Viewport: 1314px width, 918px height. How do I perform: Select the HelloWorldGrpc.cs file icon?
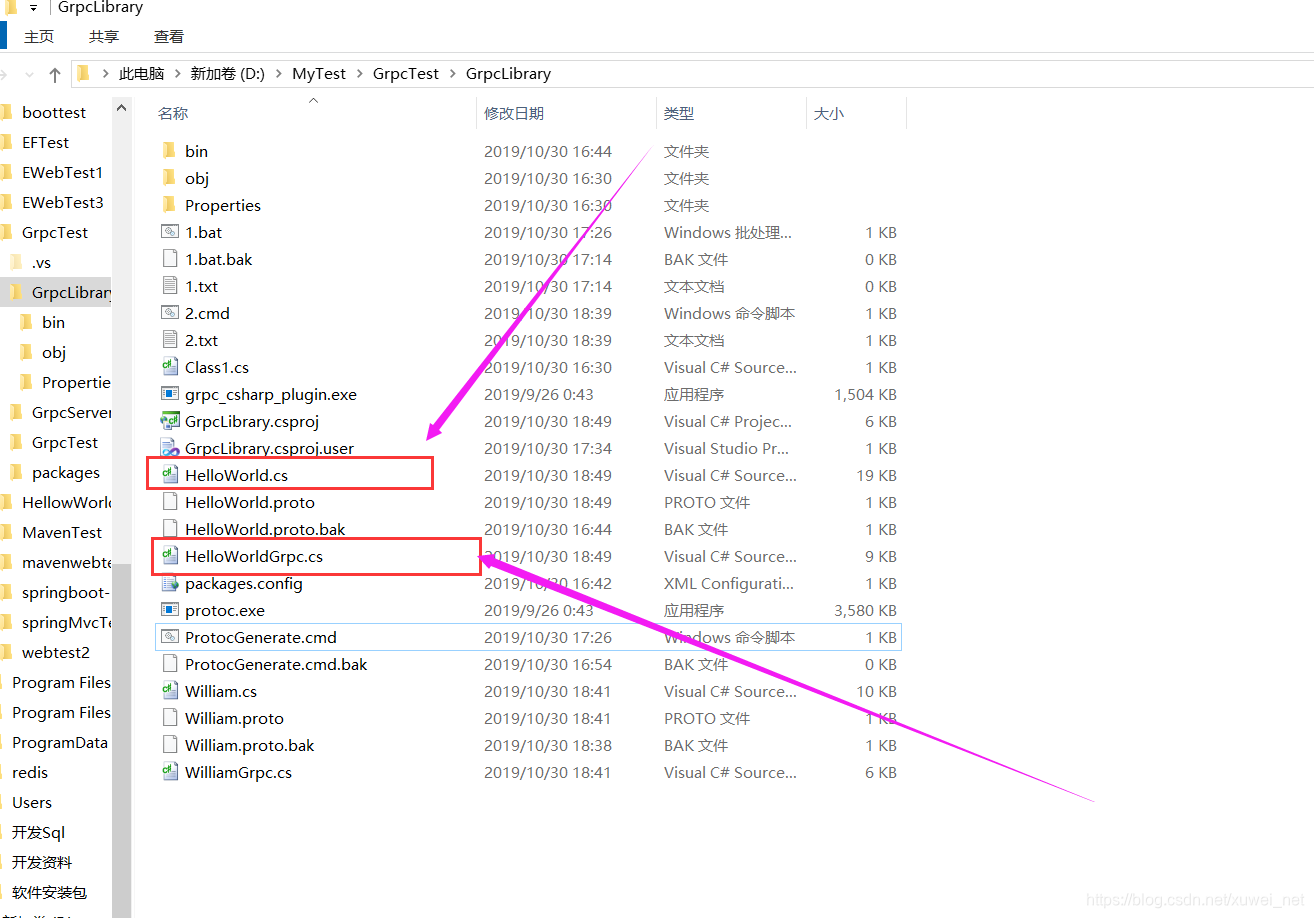[x=168, y=556]
